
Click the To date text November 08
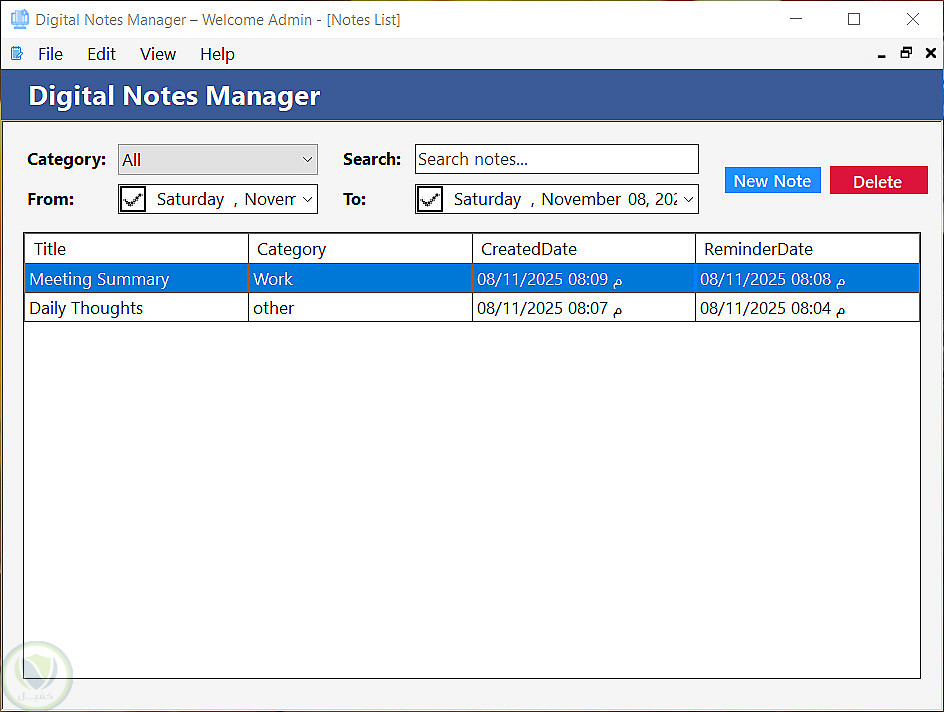[594, 199]
